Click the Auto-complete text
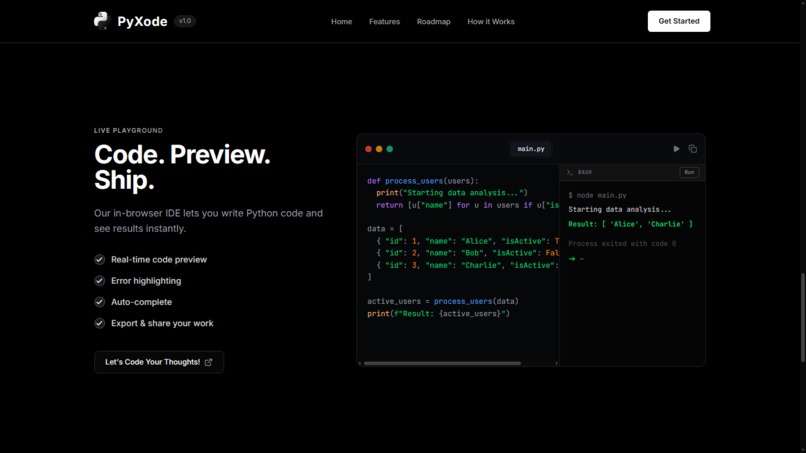The height and width of the screenshot is (453, 806). 141,302
